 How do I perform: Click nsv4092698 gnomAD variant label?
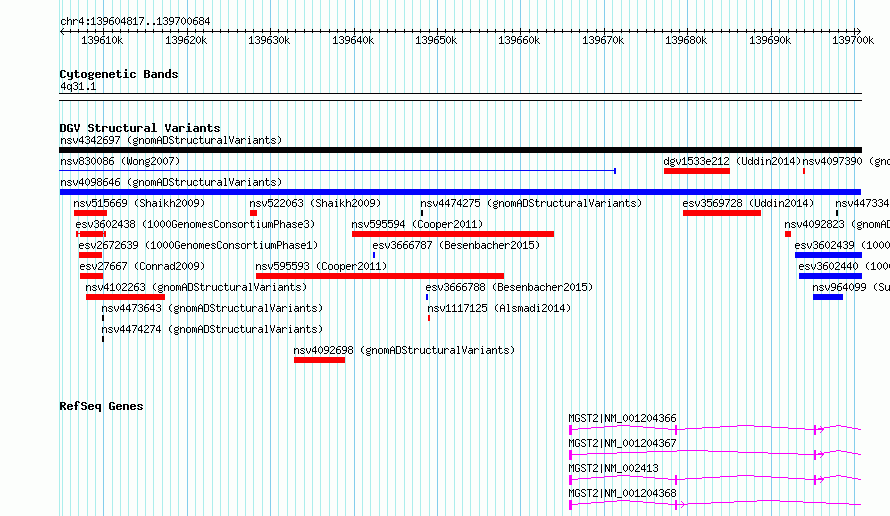click(404, 350)
